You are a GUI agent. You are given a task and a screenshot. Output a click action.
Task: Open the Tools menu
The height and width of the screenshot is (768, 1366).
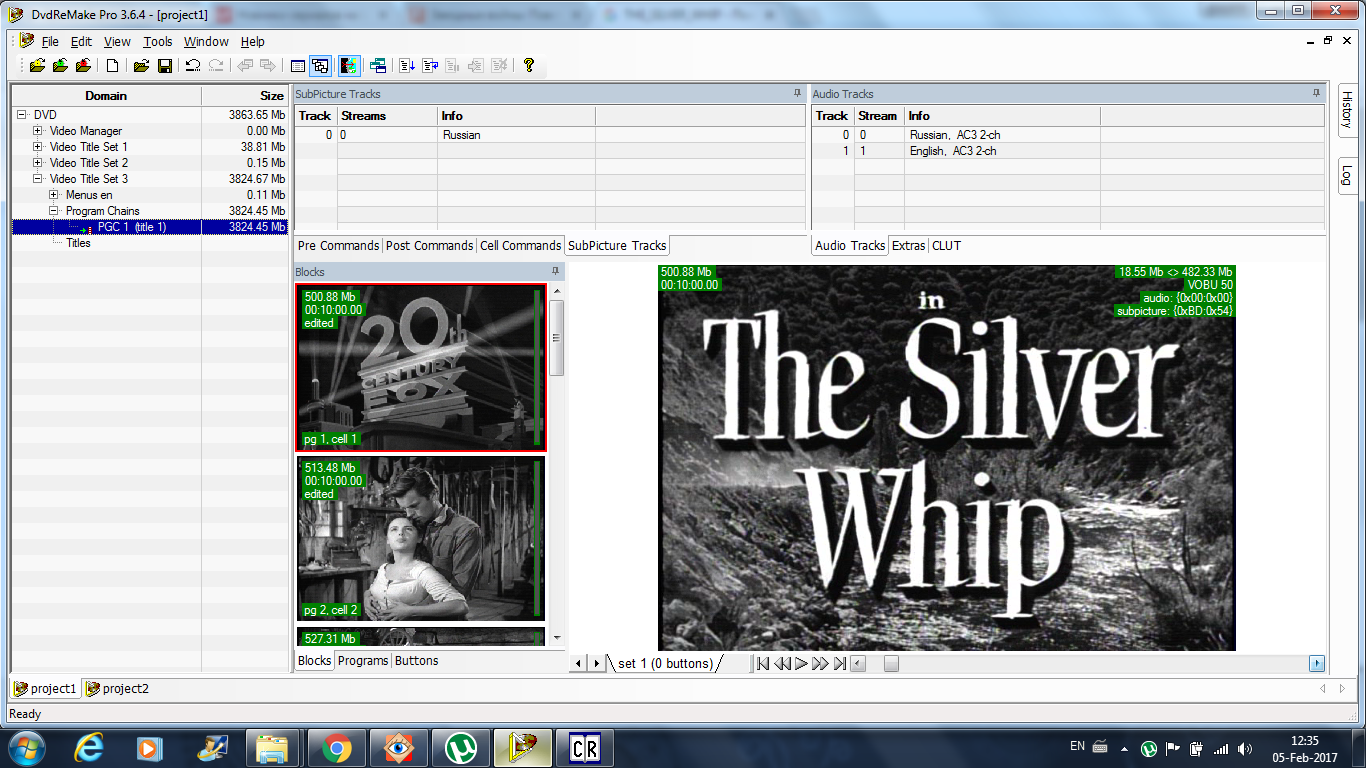pyautogui.click(x=158, y=41)
